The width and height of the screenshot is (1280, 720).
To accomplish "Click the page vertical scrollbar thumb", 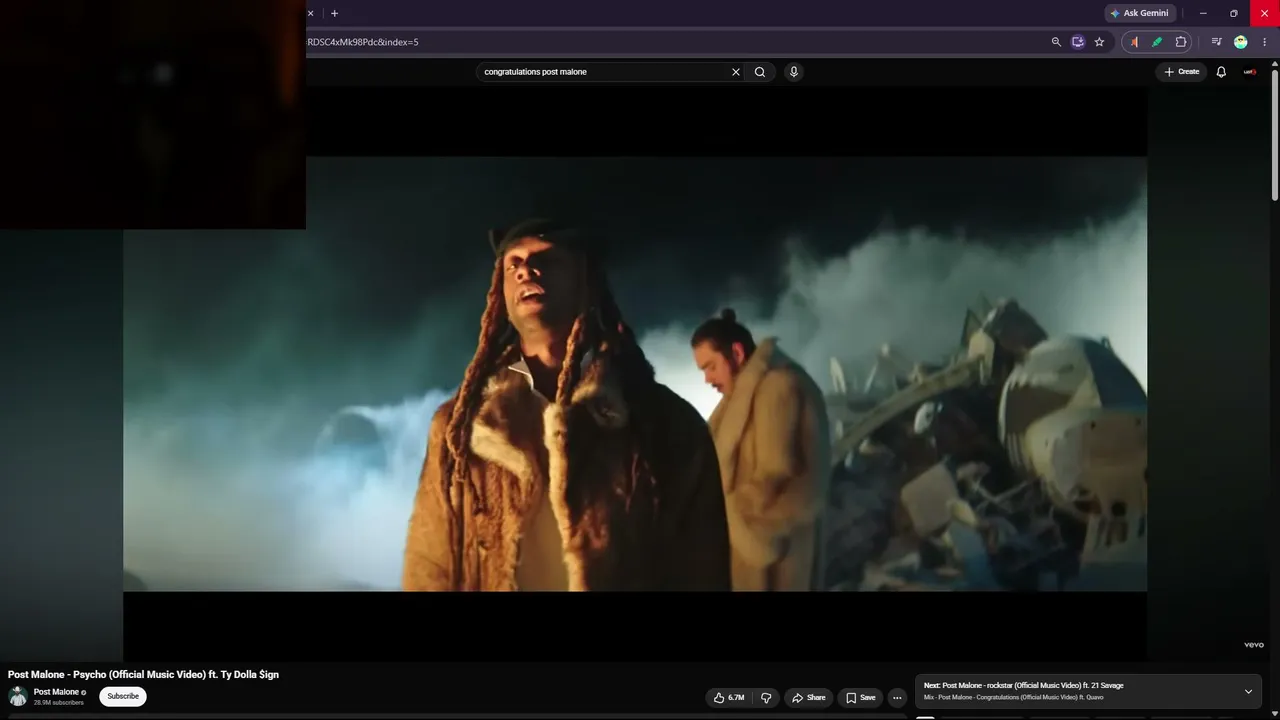I will pyautogui.click(x=1275, y=134).
